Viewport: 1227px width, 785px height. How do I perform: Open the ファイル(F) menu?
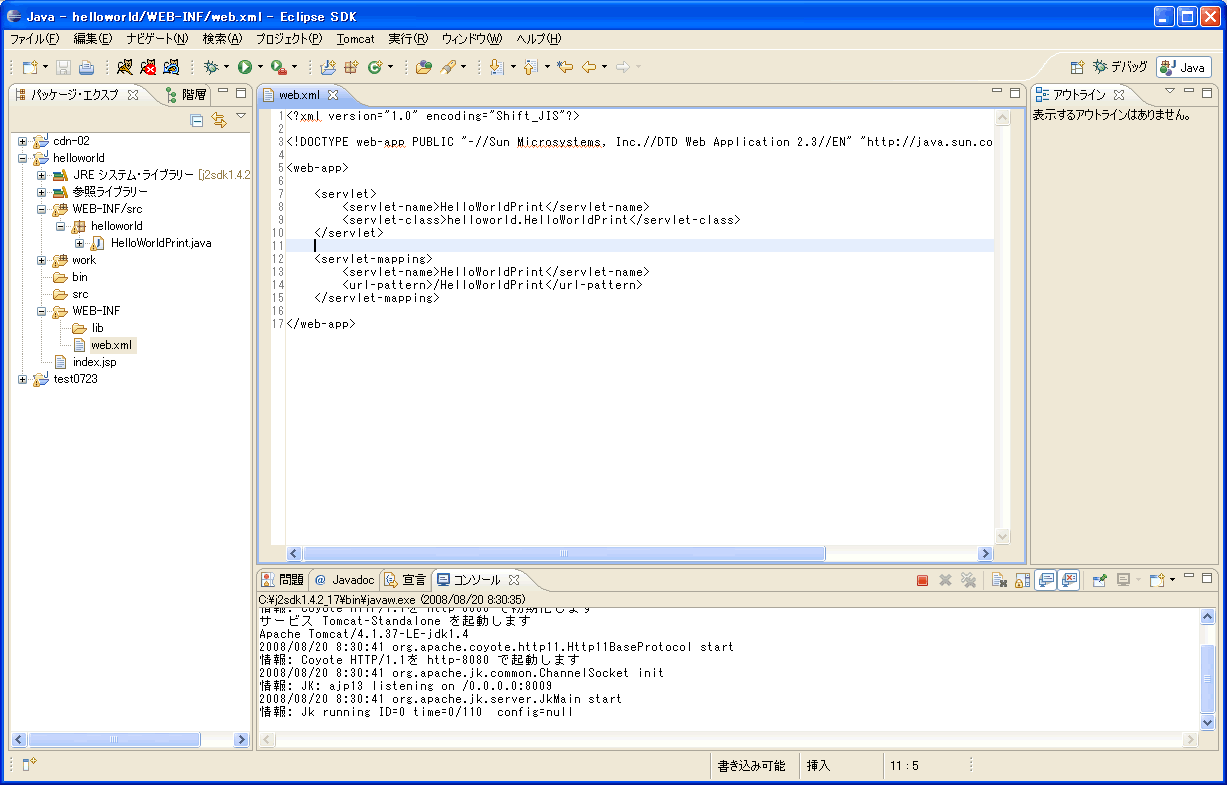click(35, 39)
